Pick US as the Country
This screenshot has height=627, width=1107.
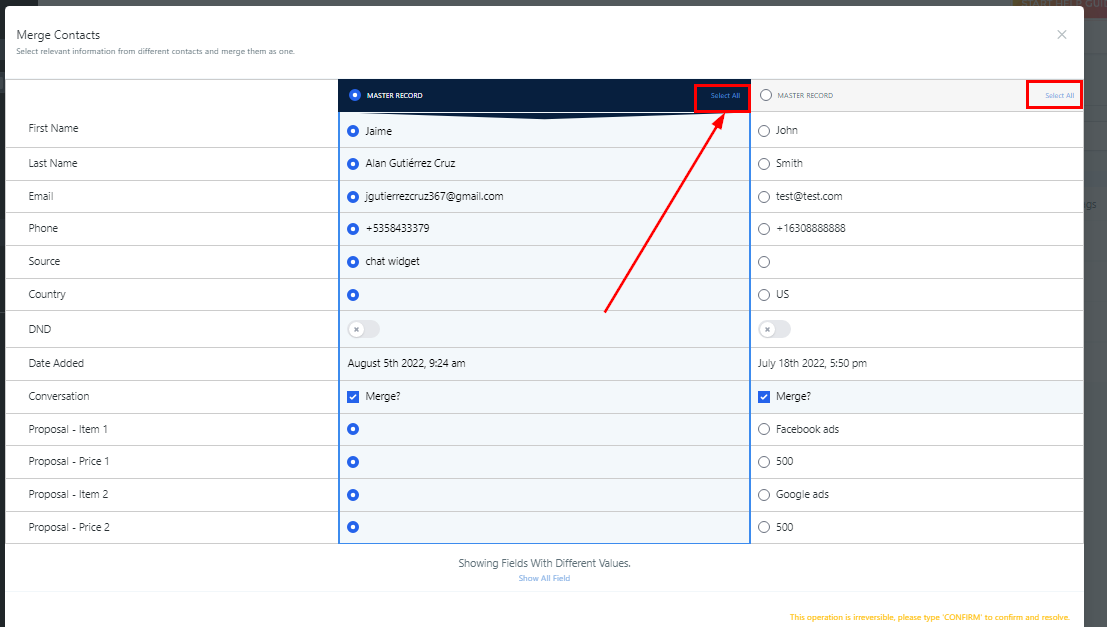(x=765, y=295)
